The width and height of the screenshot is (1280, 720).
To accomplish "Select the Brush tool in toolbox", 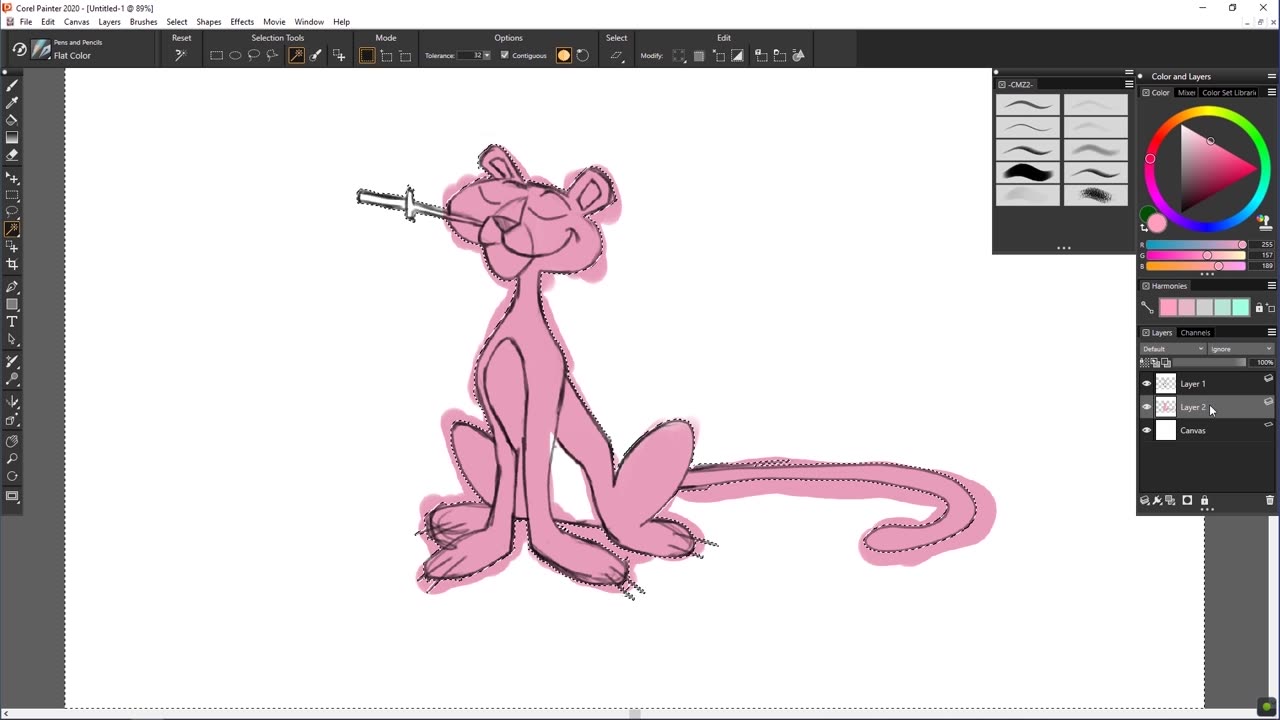I will pyautogui.click(x=12, y=86).
